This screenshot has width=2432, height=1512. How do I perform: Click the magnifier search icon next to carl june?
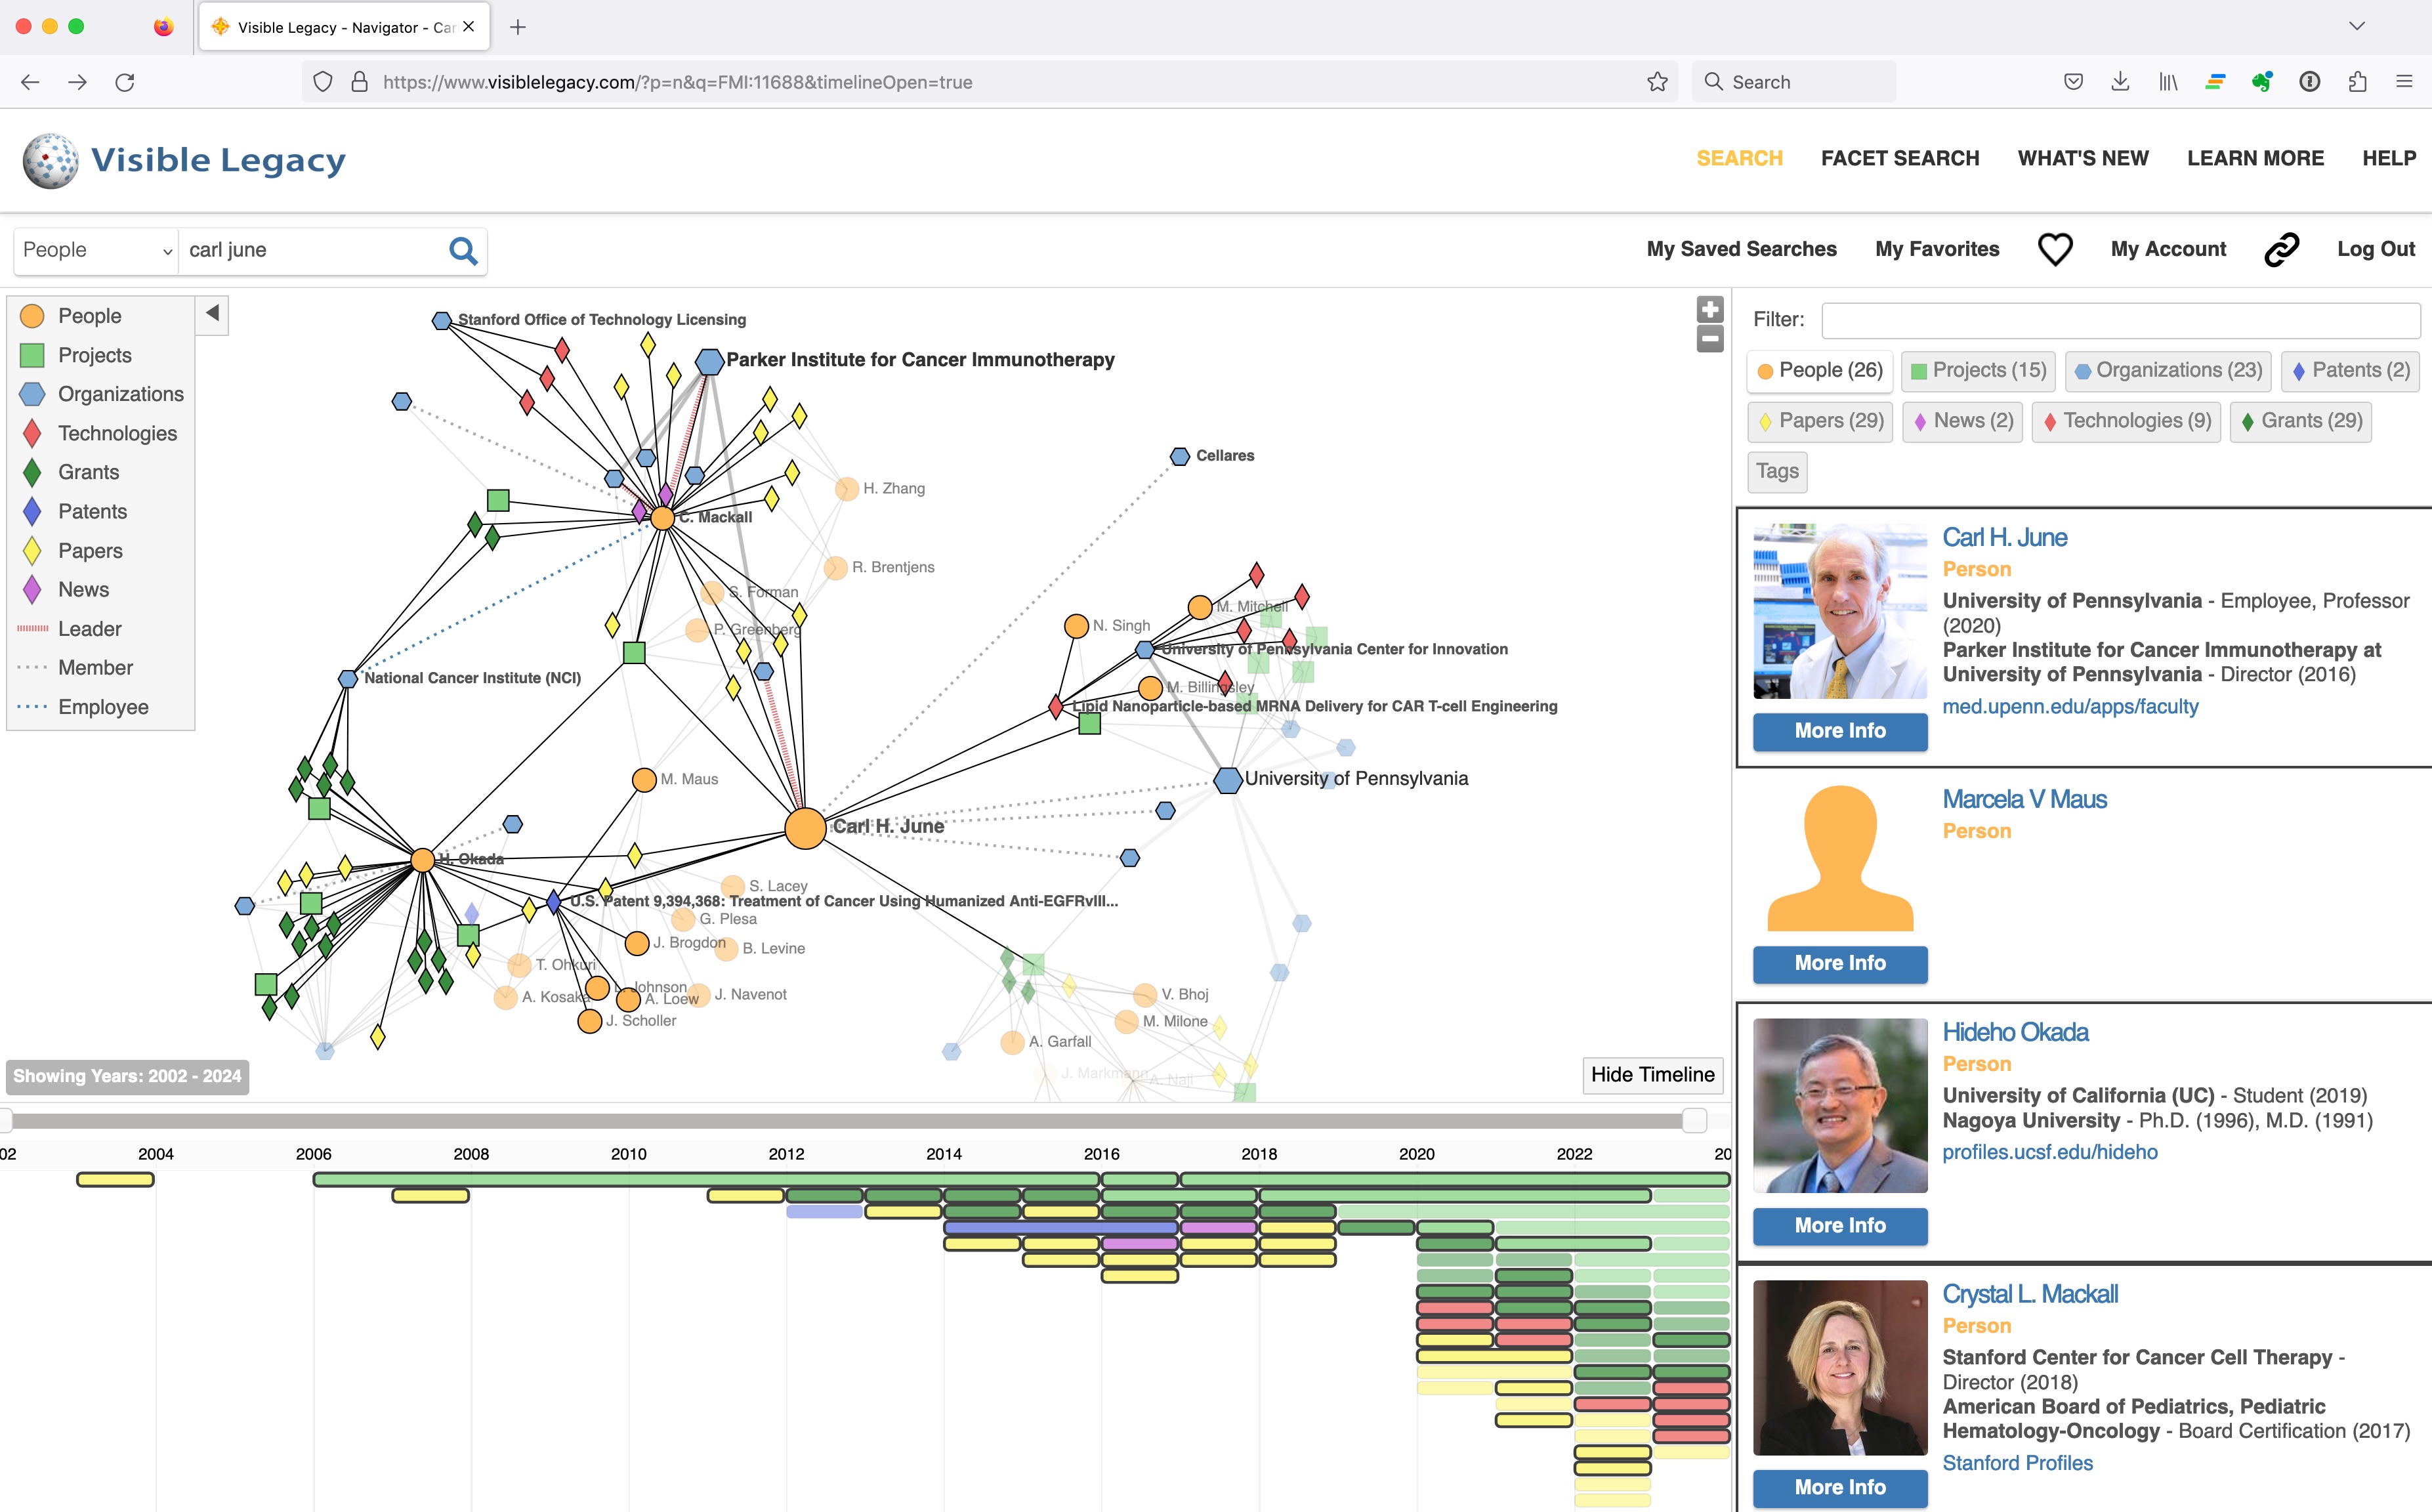click(x=462, y=250)
